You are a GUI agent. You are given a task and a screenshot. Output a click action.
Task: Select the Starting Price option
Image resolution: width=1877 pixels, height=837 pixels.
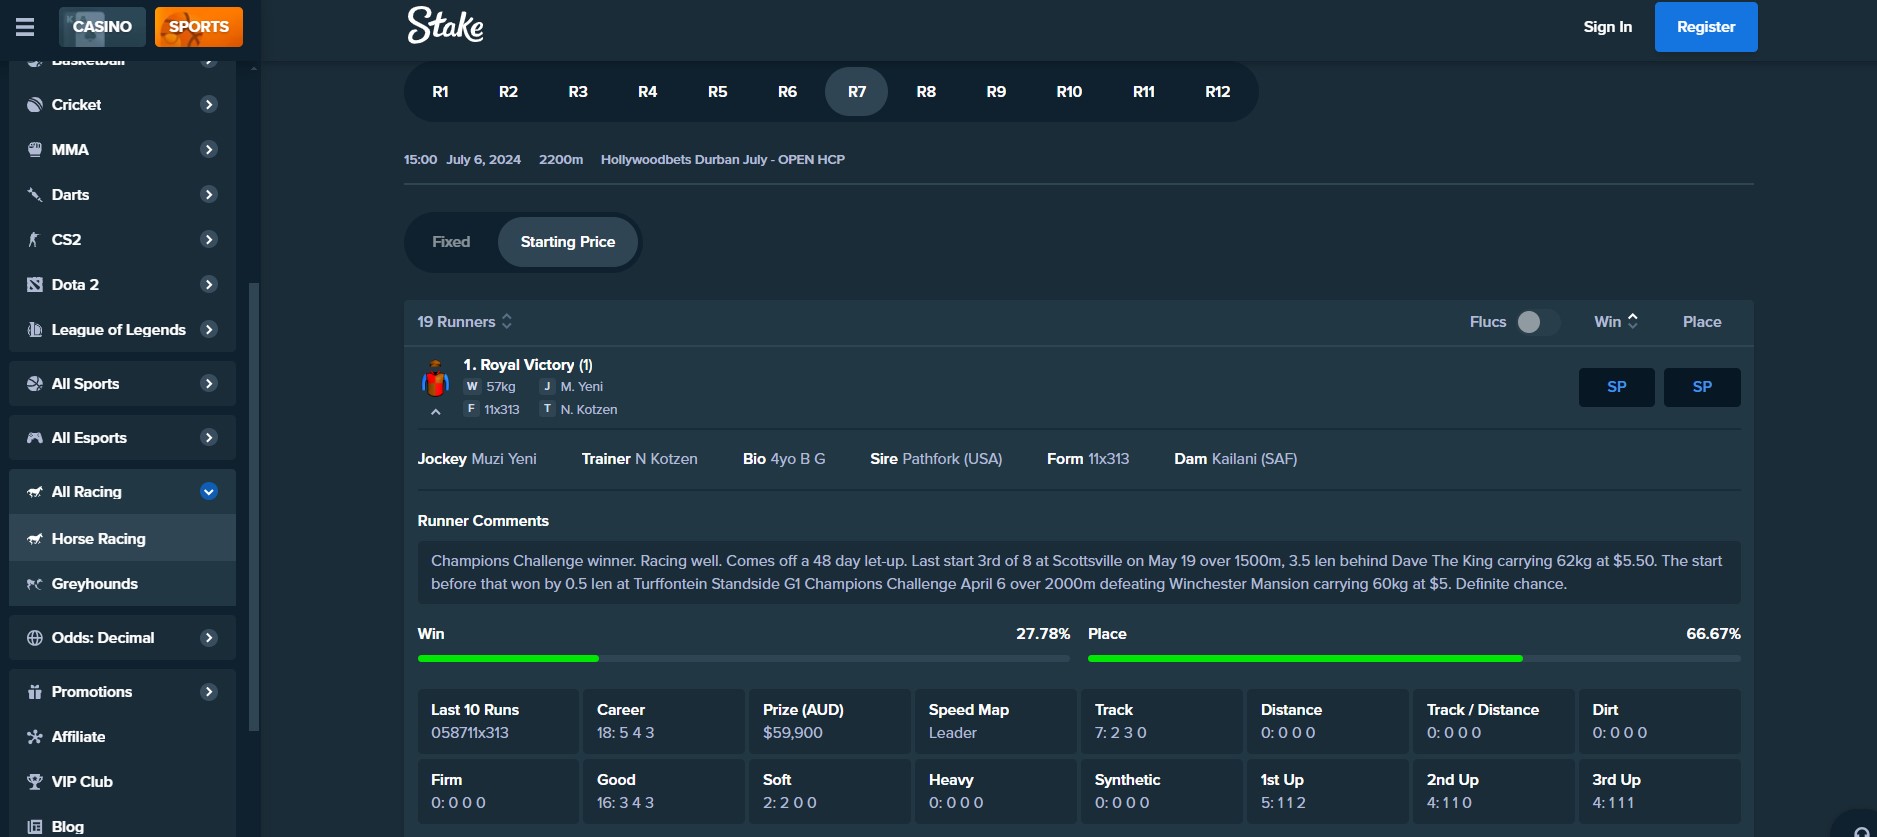point(567,241)
